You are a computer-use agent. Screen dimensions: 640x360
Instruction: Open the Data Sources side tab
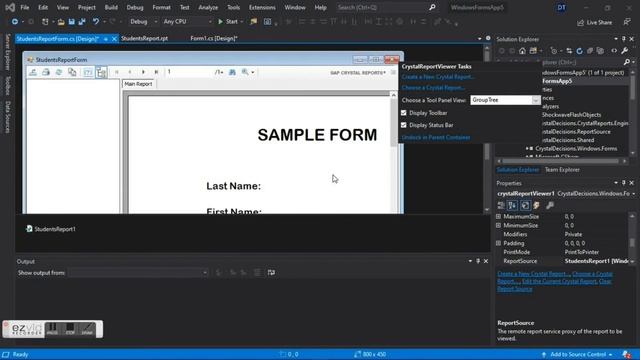(x=7, y=117)
